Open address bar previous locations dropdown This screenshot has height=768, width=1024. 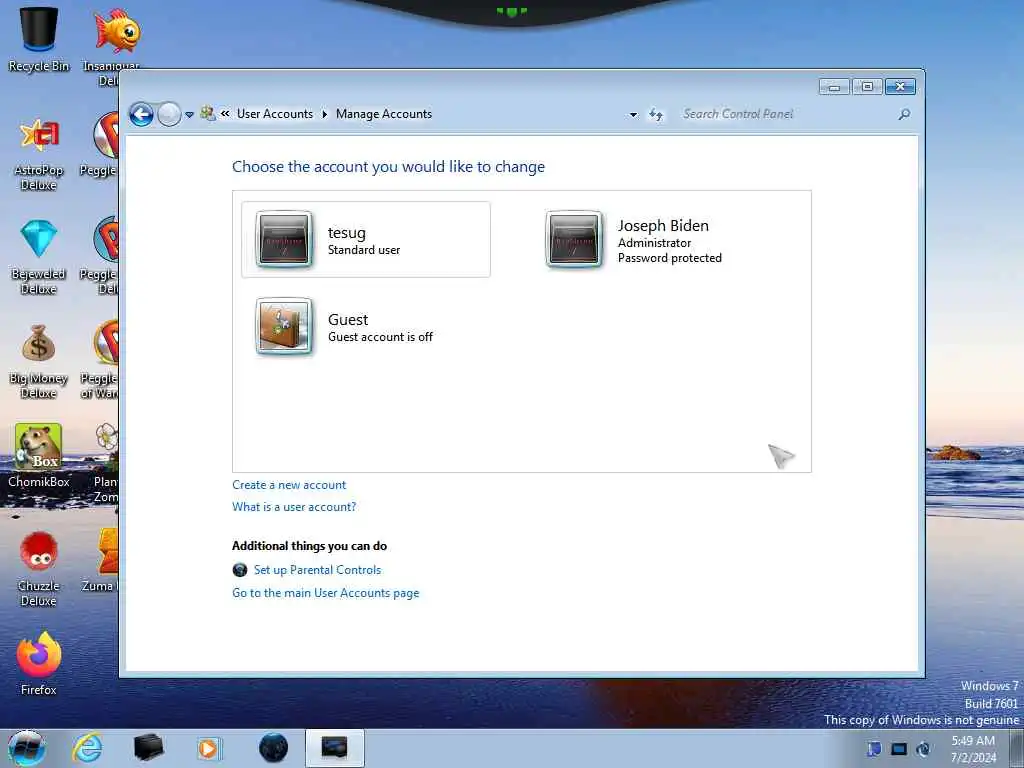tap(633, 115)
